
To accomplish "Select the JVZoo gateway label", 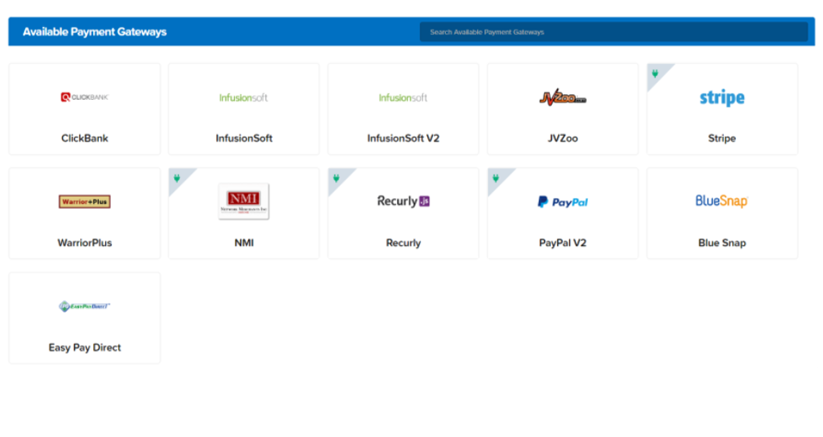I will pyautogui.click(x=563, y=138).
